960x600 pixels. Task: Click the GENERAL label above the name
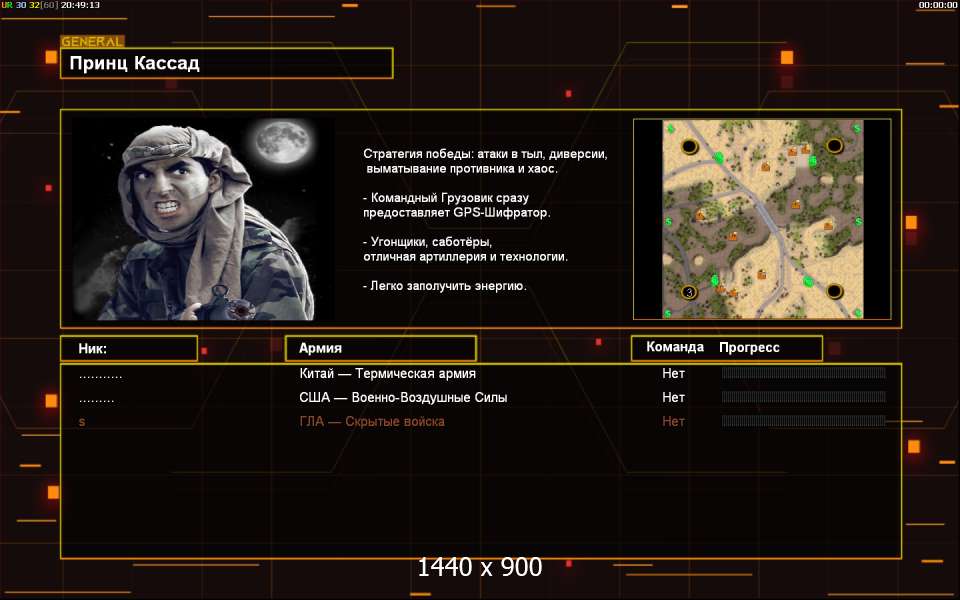(x=92, y=42)
